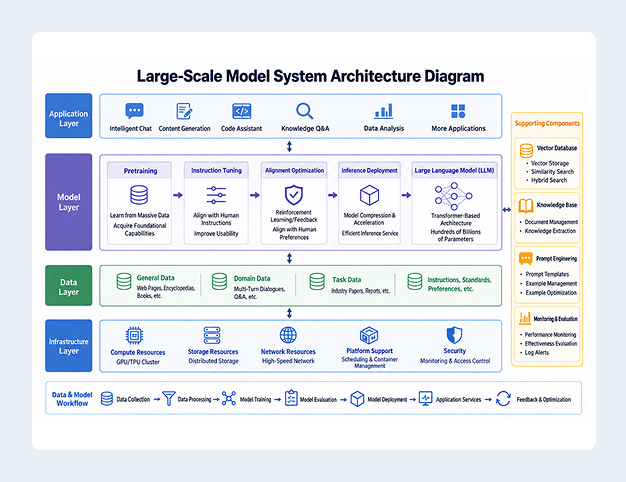
Task: Click the Large Language Model (LLM) header
Action: 454,170
